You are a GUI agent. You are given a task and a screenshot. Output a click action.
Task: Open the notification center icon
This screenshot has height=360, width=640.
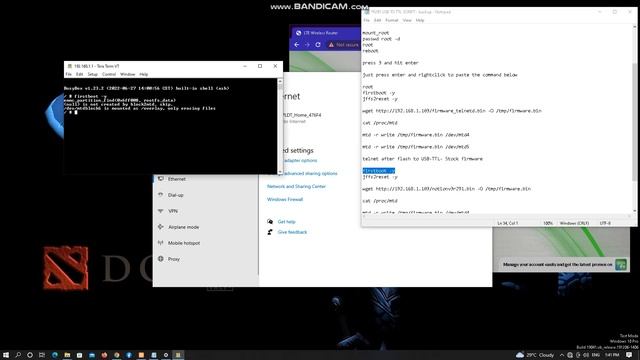point(629,355)
